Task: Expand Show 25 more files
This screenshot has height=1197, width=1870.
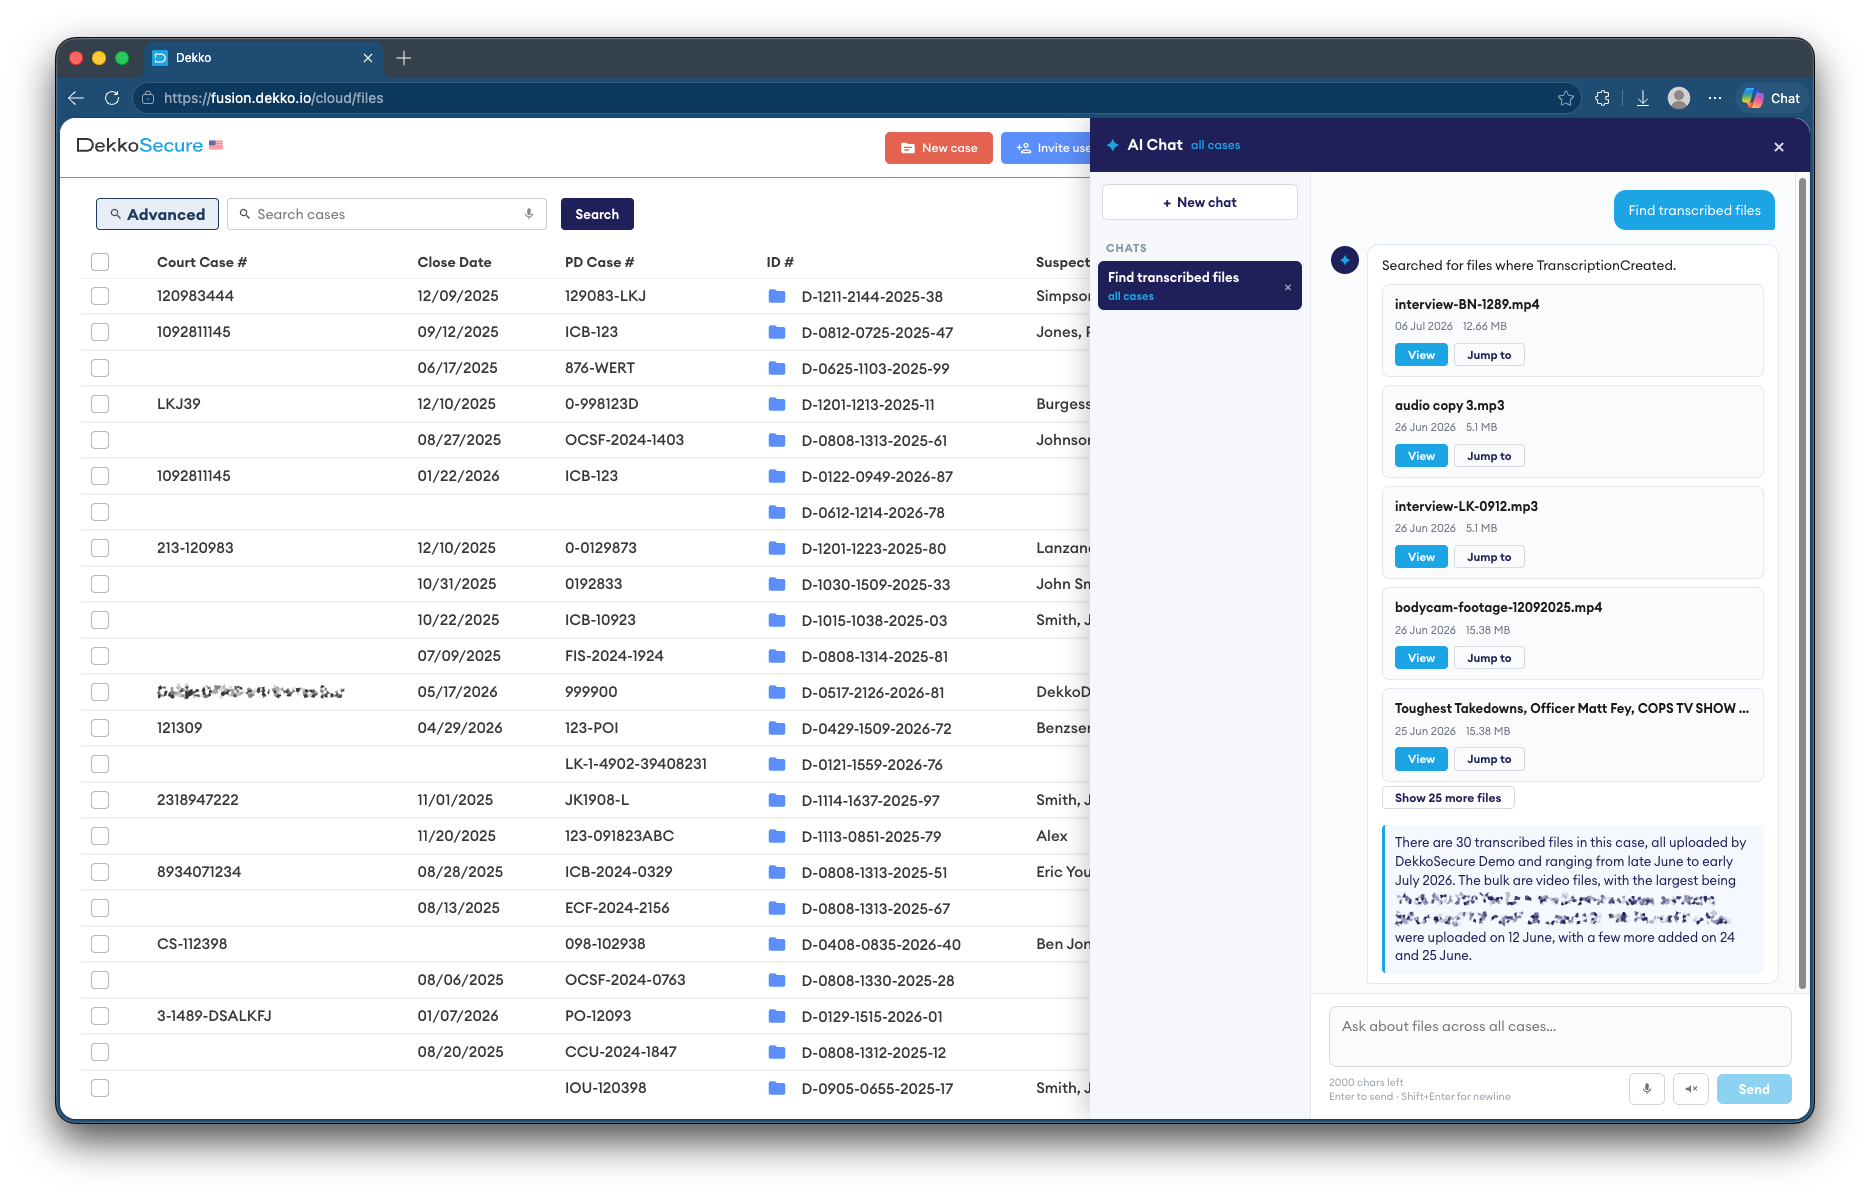Action: [x=1448, y=798]
